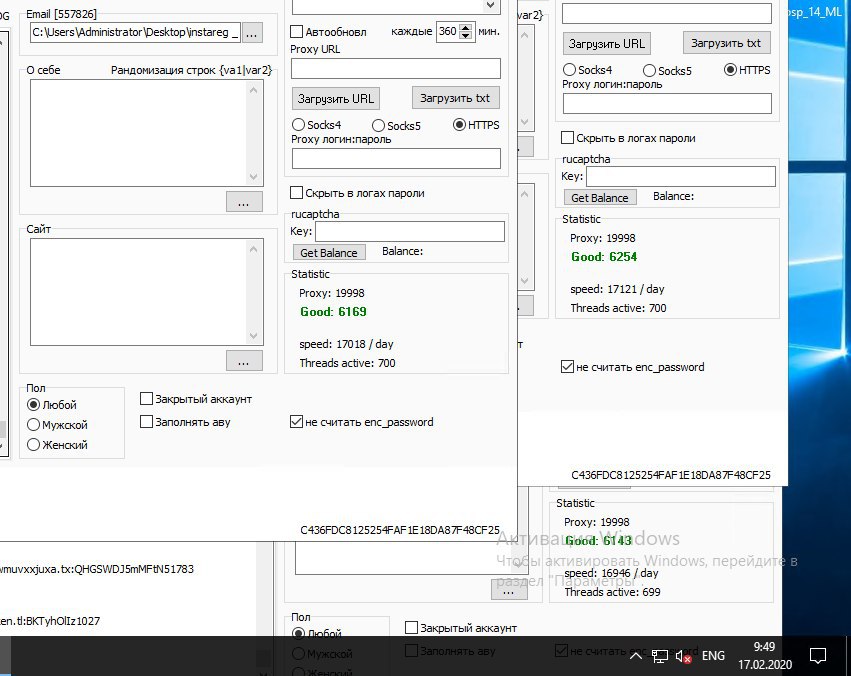Image resolution: width=851 pixels, height=676 pixels.
Task: Click the browse button under Сайт box
Action: 244,360
